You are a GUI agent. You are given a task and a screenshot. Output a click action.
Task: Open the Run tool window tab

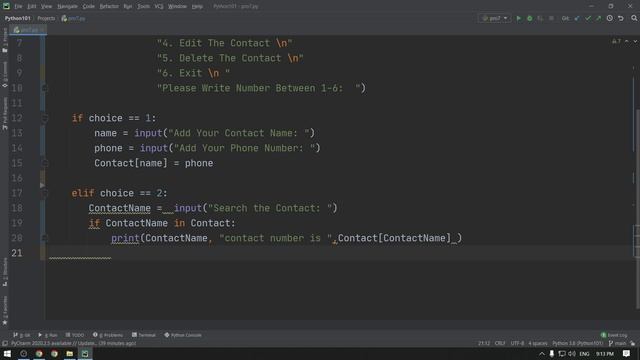coord(48,335)
